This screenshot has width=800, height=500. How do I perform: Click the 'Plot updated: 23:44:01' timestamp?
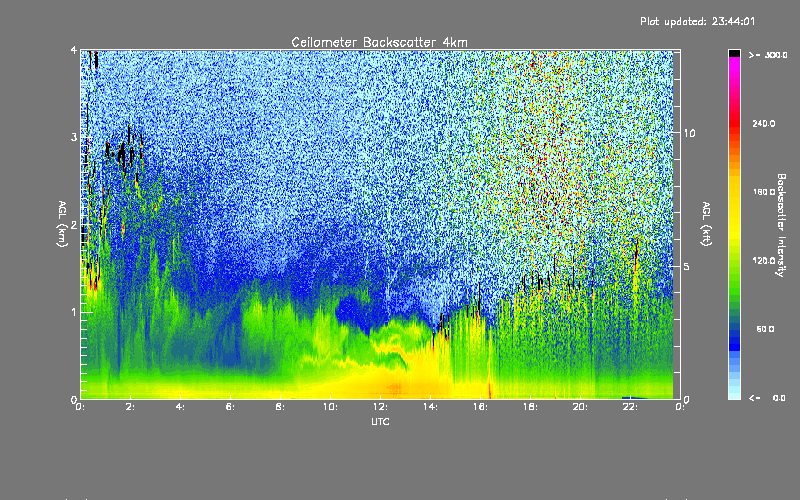[697, 21]
